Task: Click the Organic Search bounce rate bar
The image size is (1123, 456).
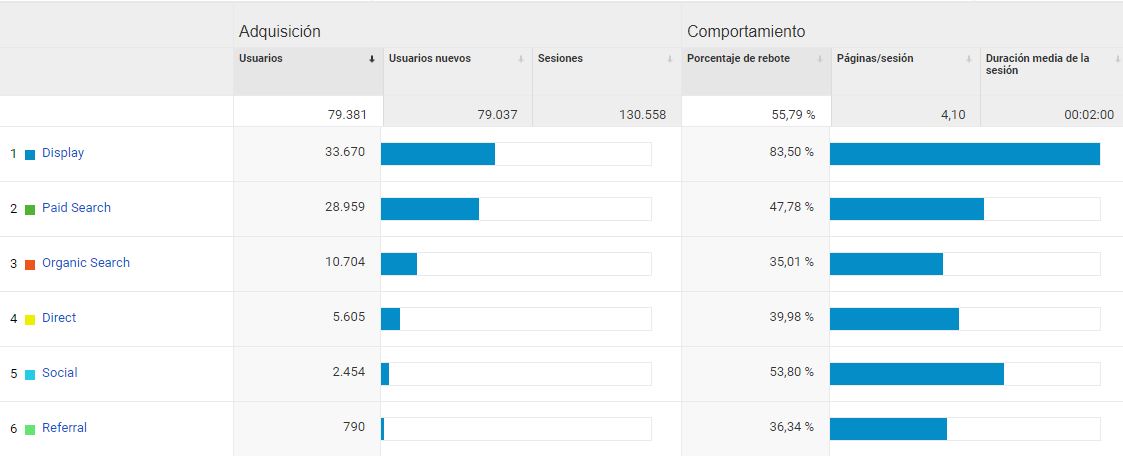Action: click(x=887, y=264)
